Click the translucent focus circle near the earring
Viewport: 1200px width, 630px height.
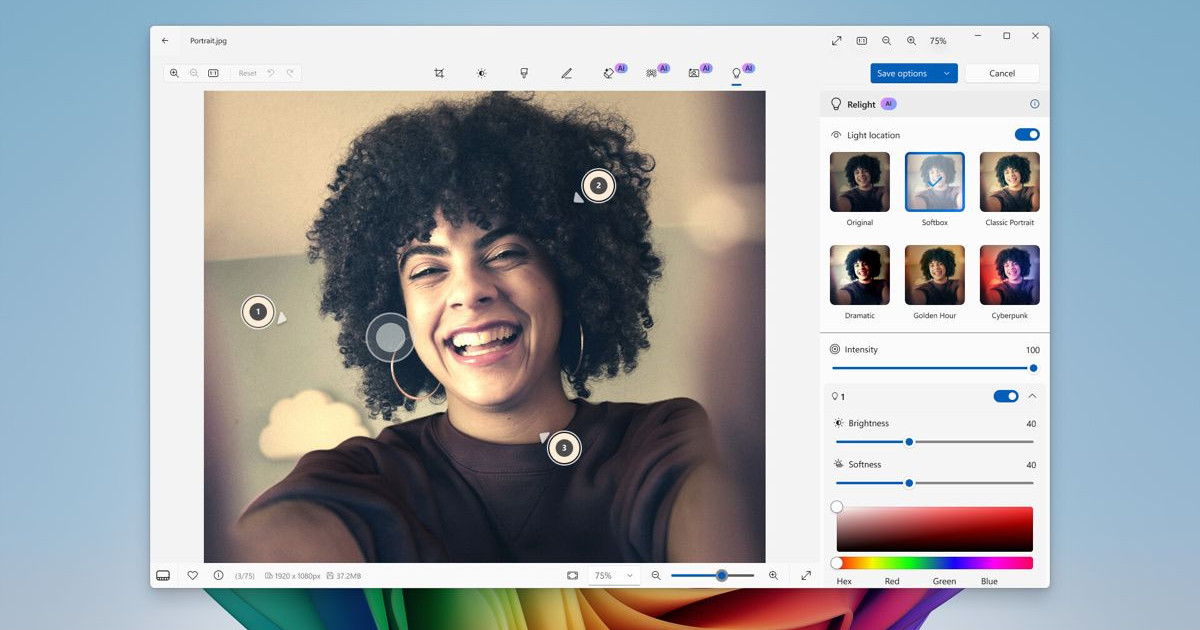tap(389, 337)
